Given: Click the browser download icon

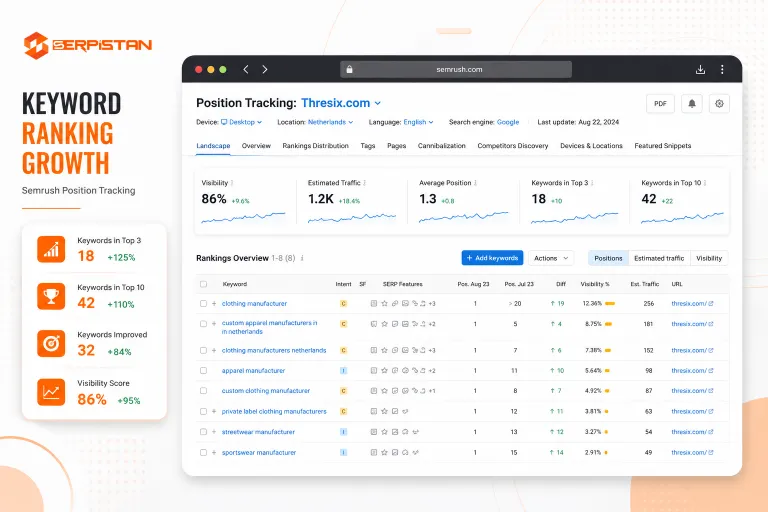Looking at the screenshot, I should click(700, 70).
